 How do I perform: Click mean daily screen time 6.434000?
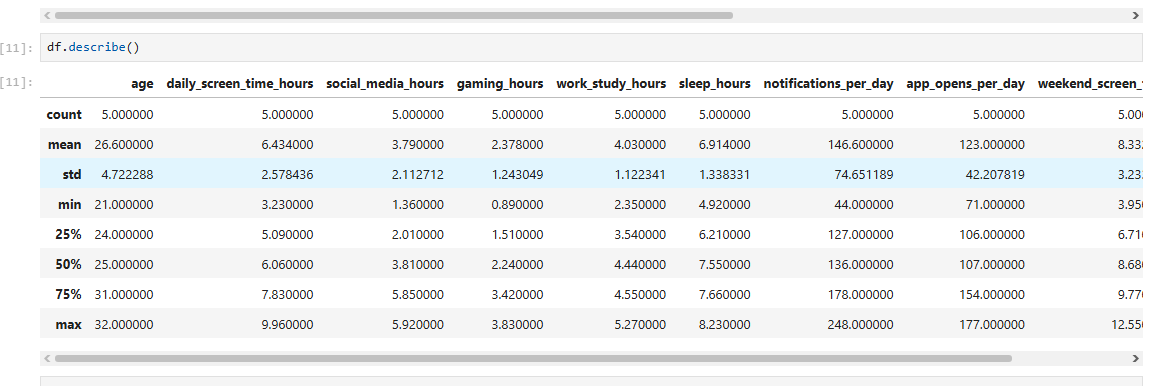tap(287, 145)
